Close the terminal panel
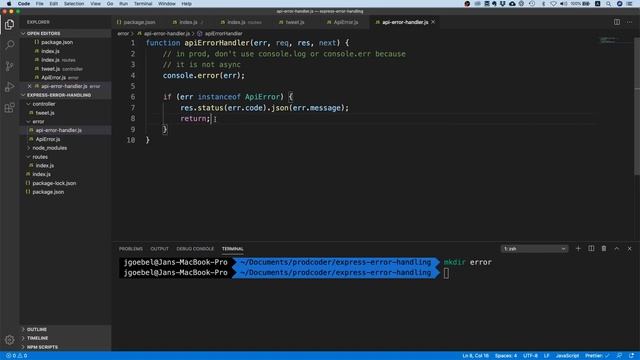This screenshot has width=640, height=360. 629,249
